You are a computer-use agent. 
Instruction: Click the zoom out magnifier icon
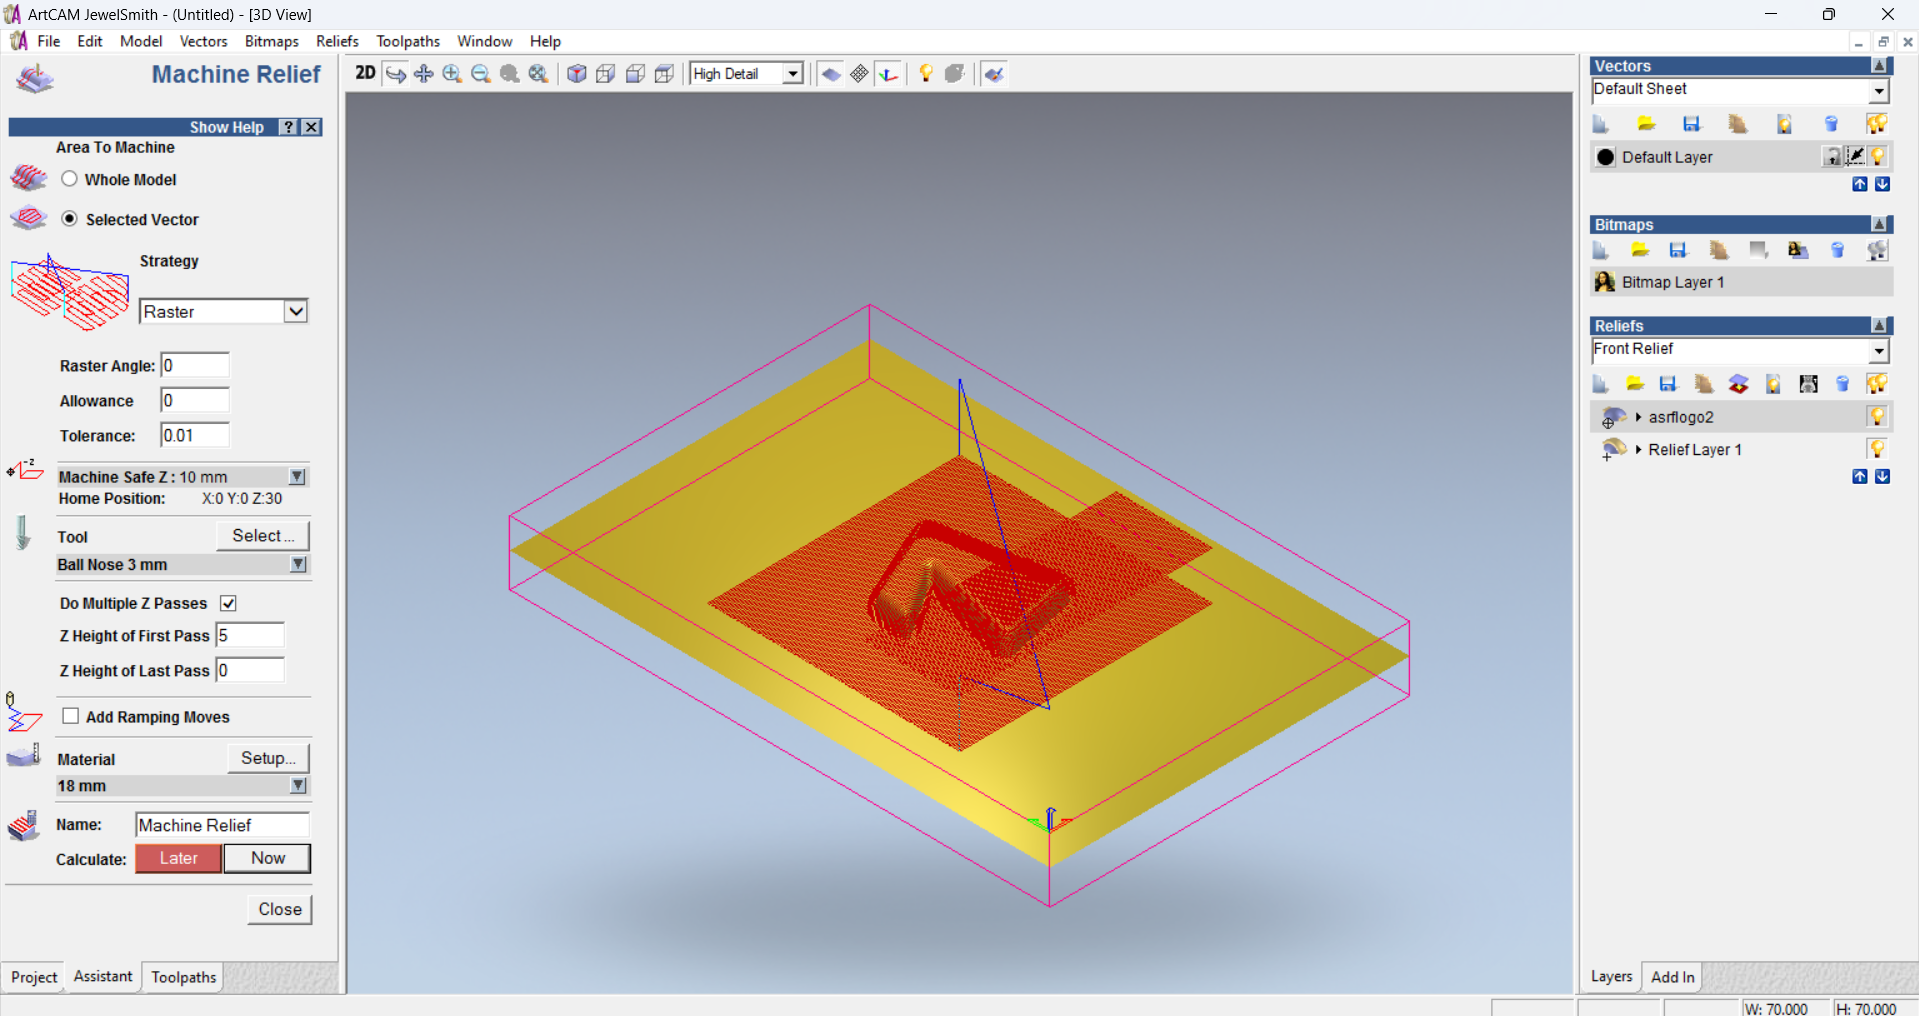click(x=481, y=74)
